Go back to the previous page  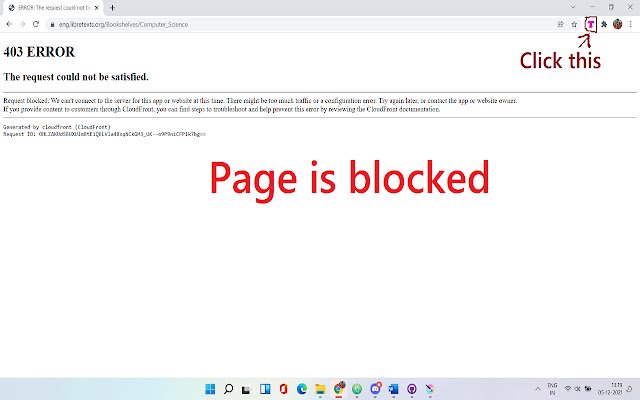(x=9, y=24)
